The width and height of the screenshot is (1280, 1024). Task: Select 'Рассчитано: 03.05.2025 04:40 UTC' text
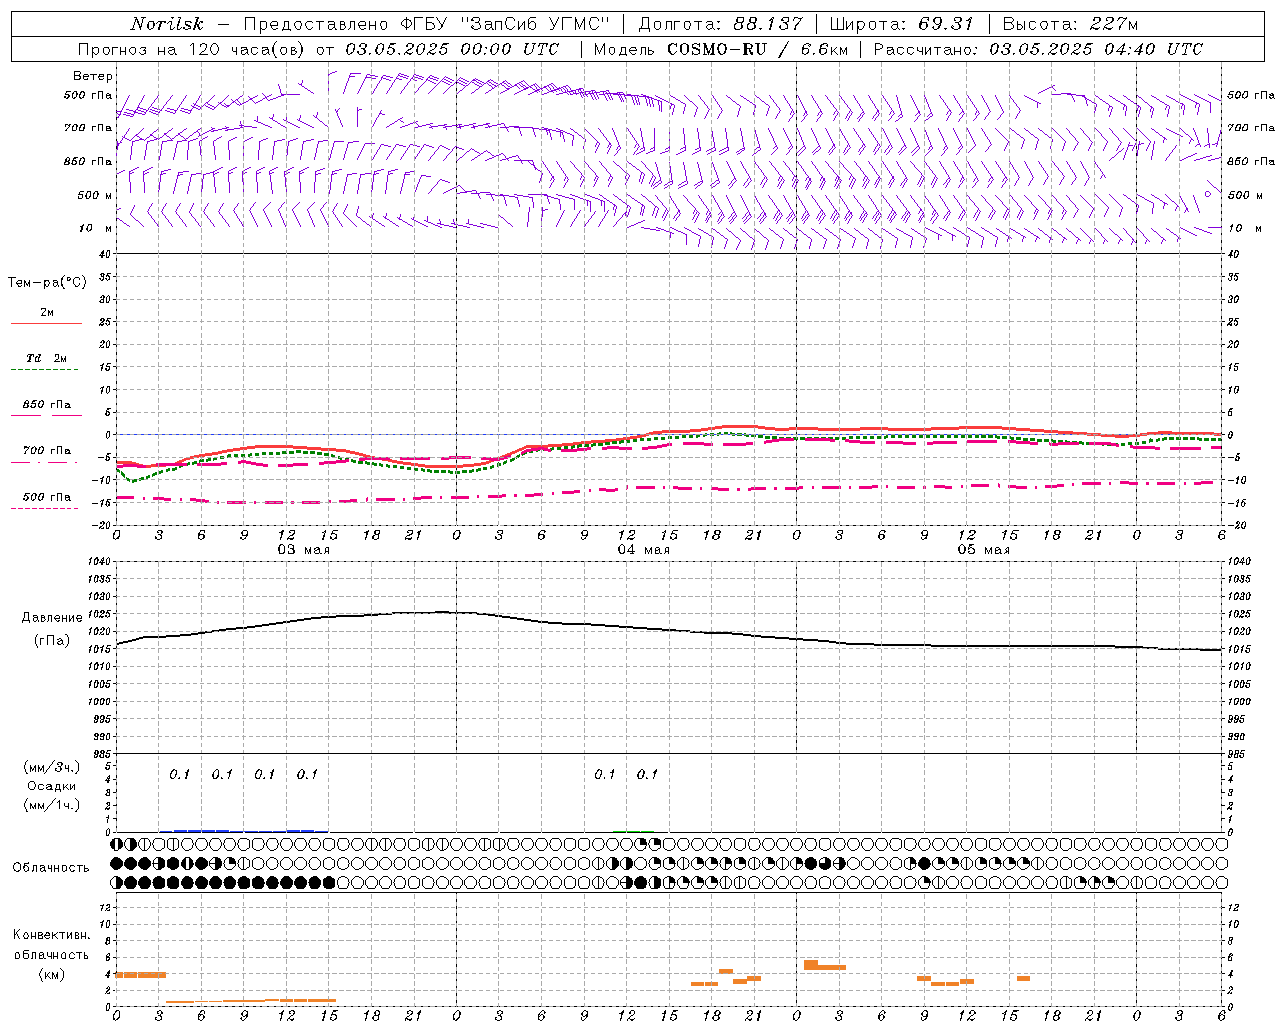click(x=1038, y=49)
